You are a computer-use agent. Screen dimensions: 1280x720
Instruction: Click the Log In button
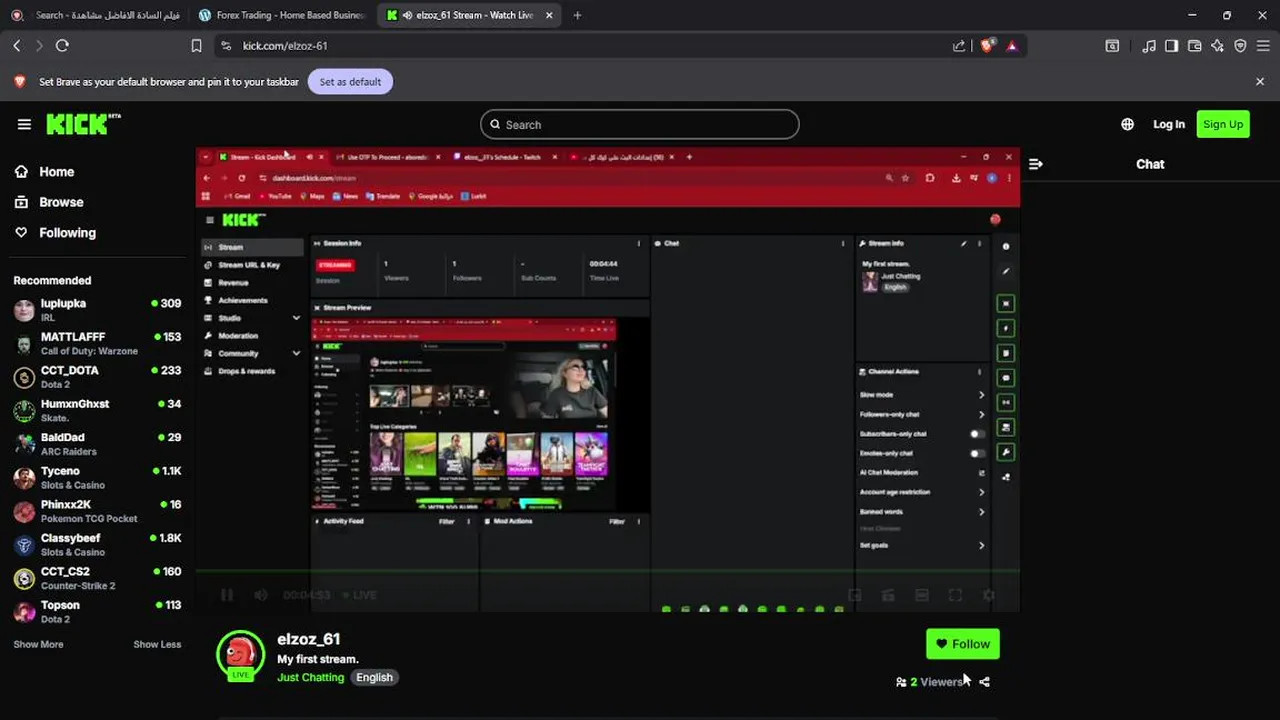(1168, 124)
